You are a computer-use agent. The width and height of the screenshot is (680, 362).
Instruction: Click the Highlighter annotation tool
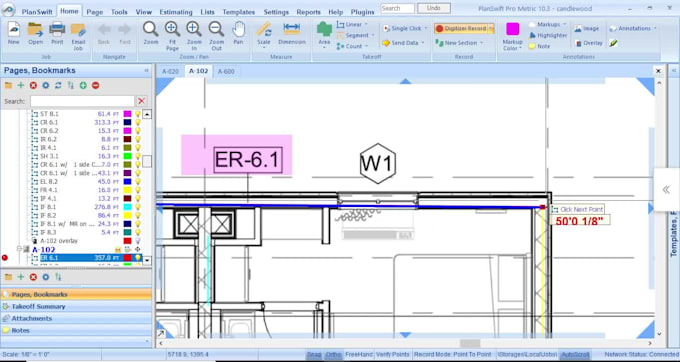(x=548, y=36)
